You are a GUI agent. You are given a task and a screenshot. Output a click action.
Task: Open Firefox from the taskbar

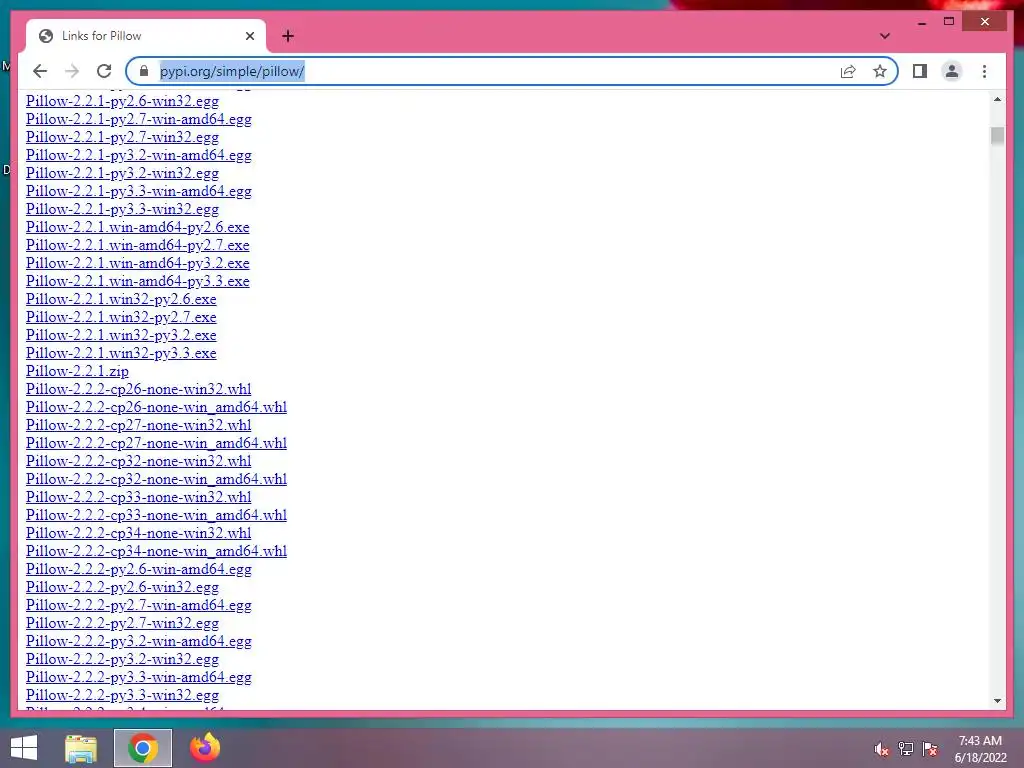[x=205, y=748]
